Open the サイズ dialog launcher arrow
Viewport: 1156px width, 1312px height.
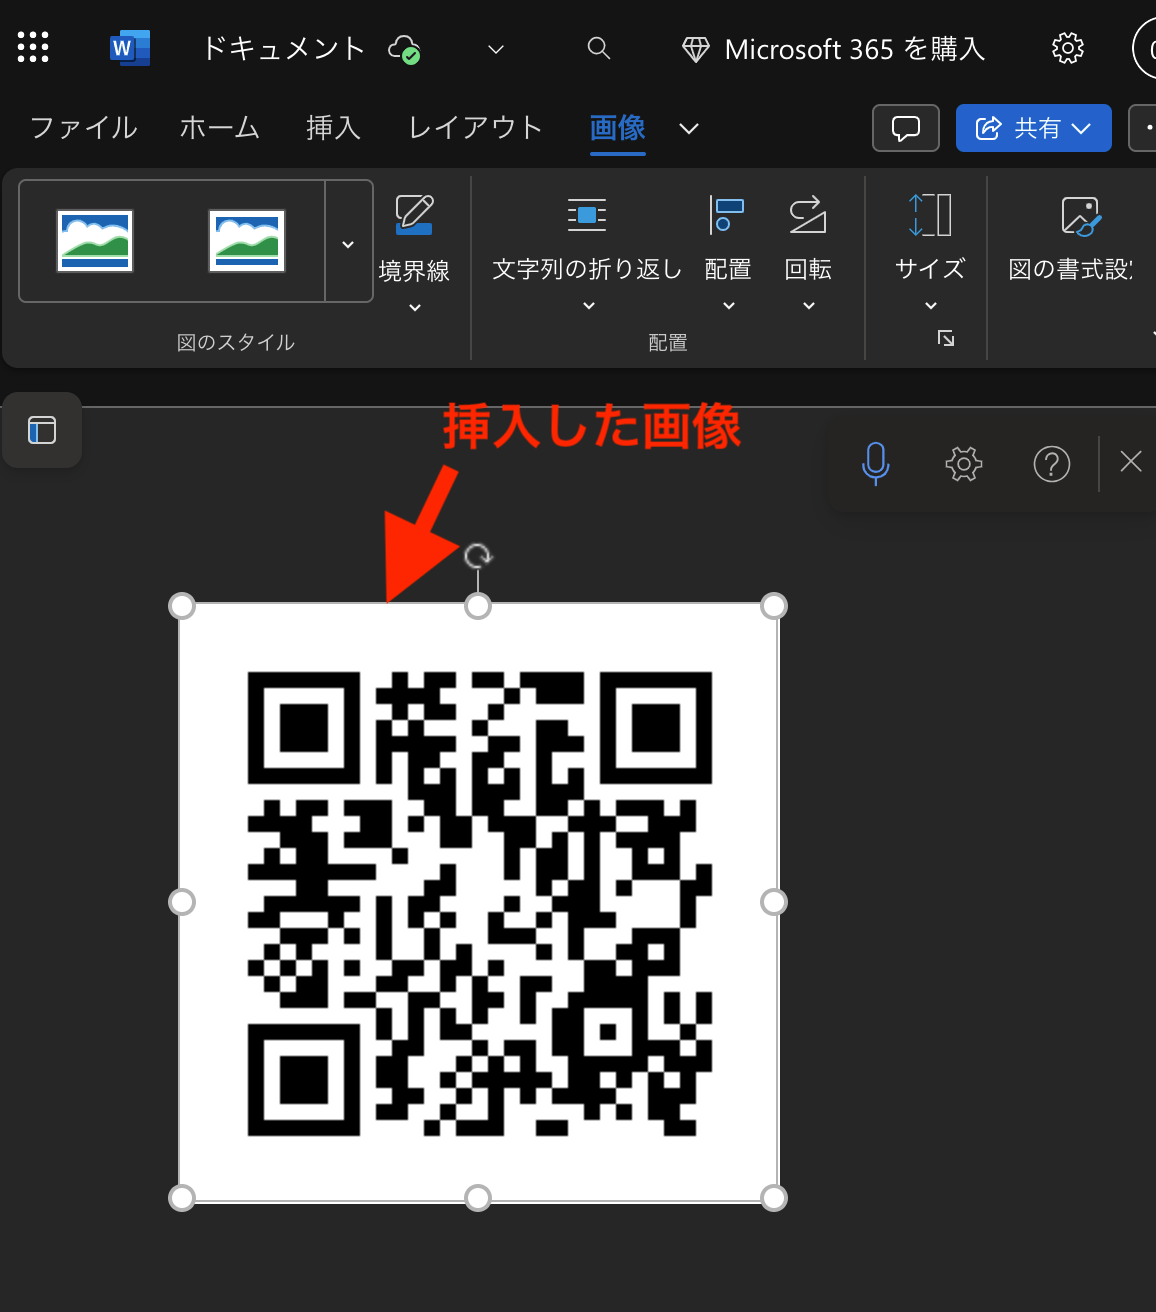(x=945, y=339)
